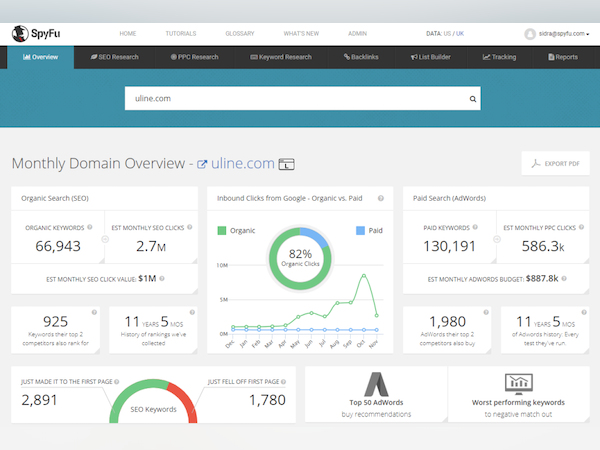Open the What's New link
The image size is (600, 450).
[301, 34]
